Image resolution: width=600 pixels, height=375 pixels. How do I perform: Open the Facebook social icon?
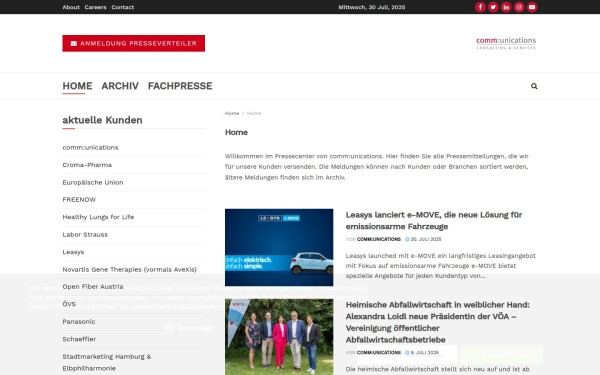(x=480, y=7)
